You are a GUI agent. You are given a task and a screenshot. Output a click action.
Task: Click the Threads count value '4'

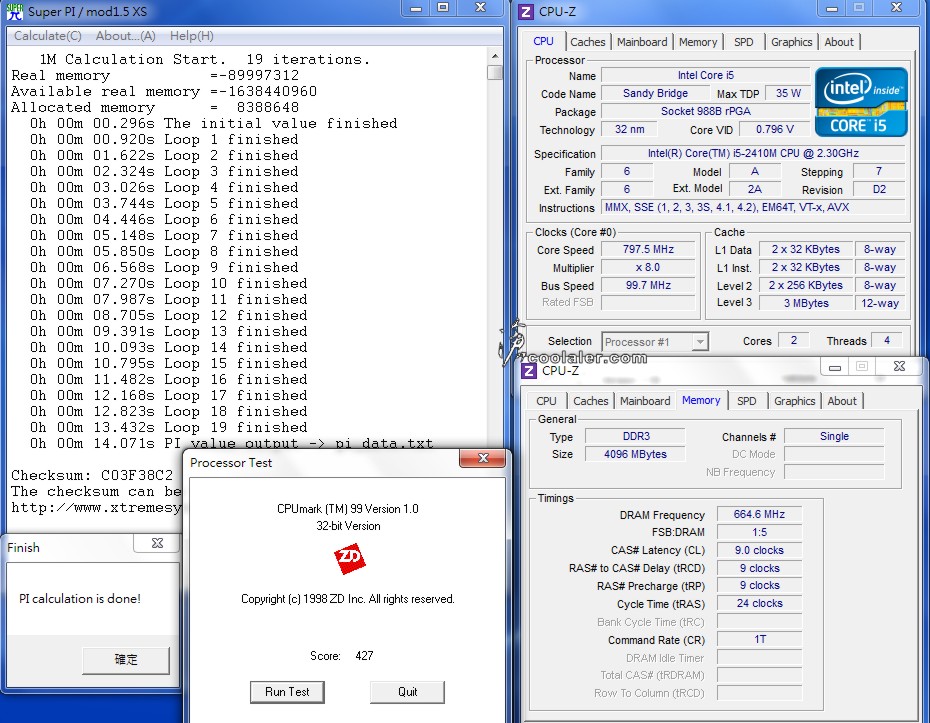tap(887, 340)
